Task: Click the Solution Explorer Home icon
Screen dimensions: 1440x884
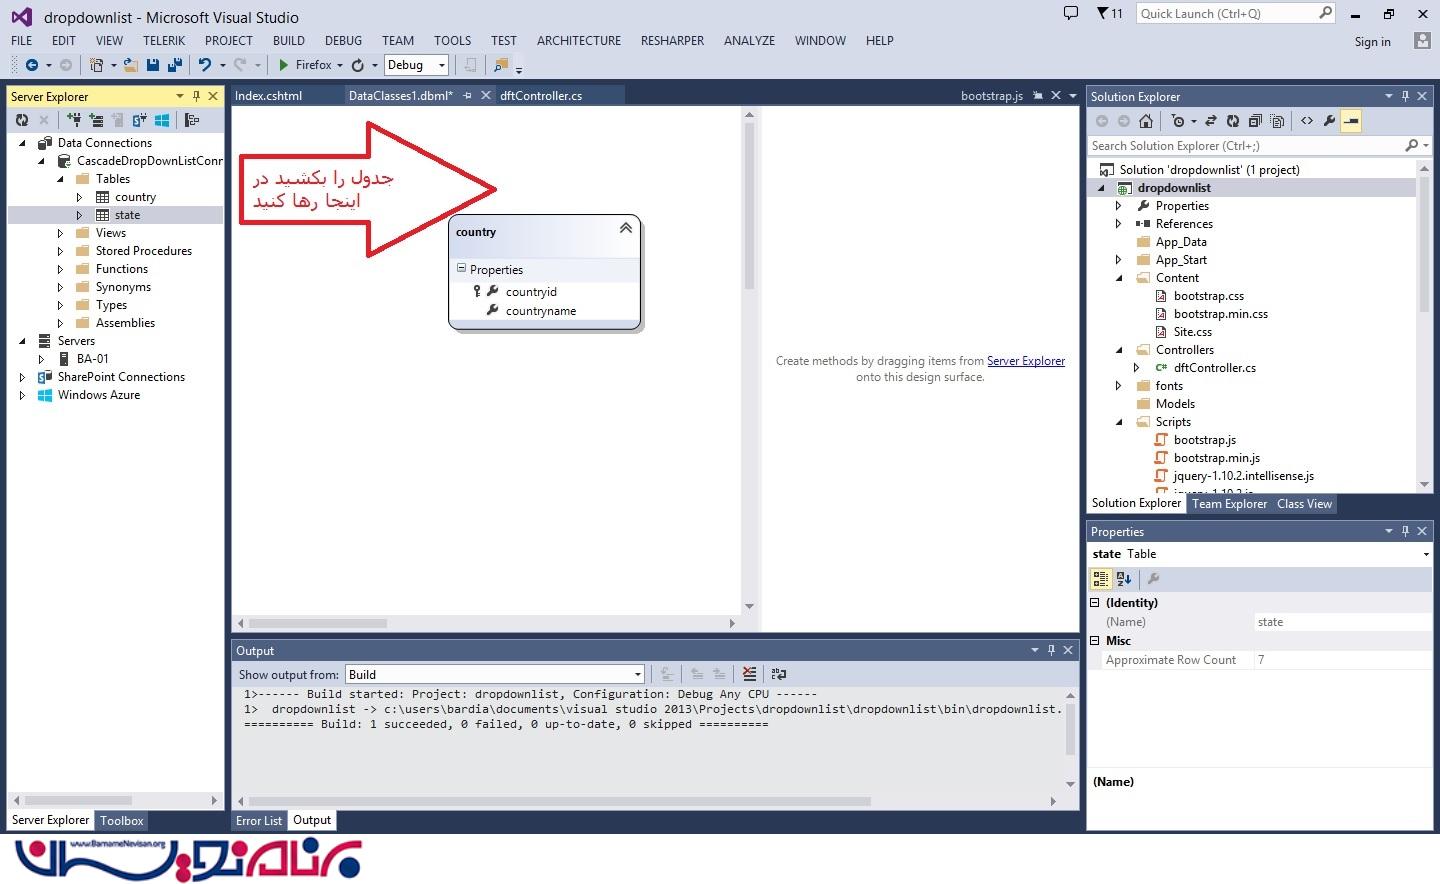Action: 1146,121
